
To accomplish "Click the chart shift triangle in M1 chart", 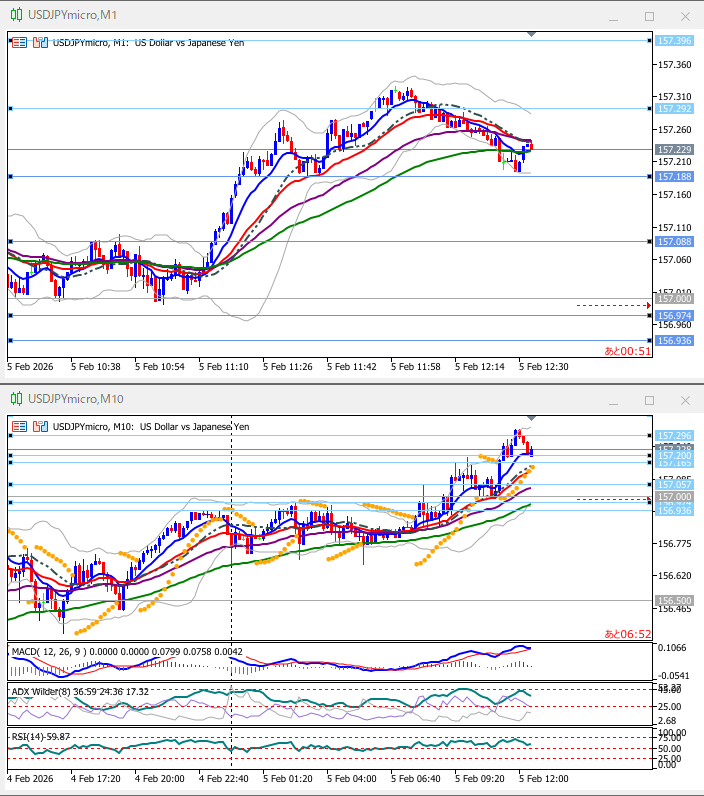I will [531, 34].
